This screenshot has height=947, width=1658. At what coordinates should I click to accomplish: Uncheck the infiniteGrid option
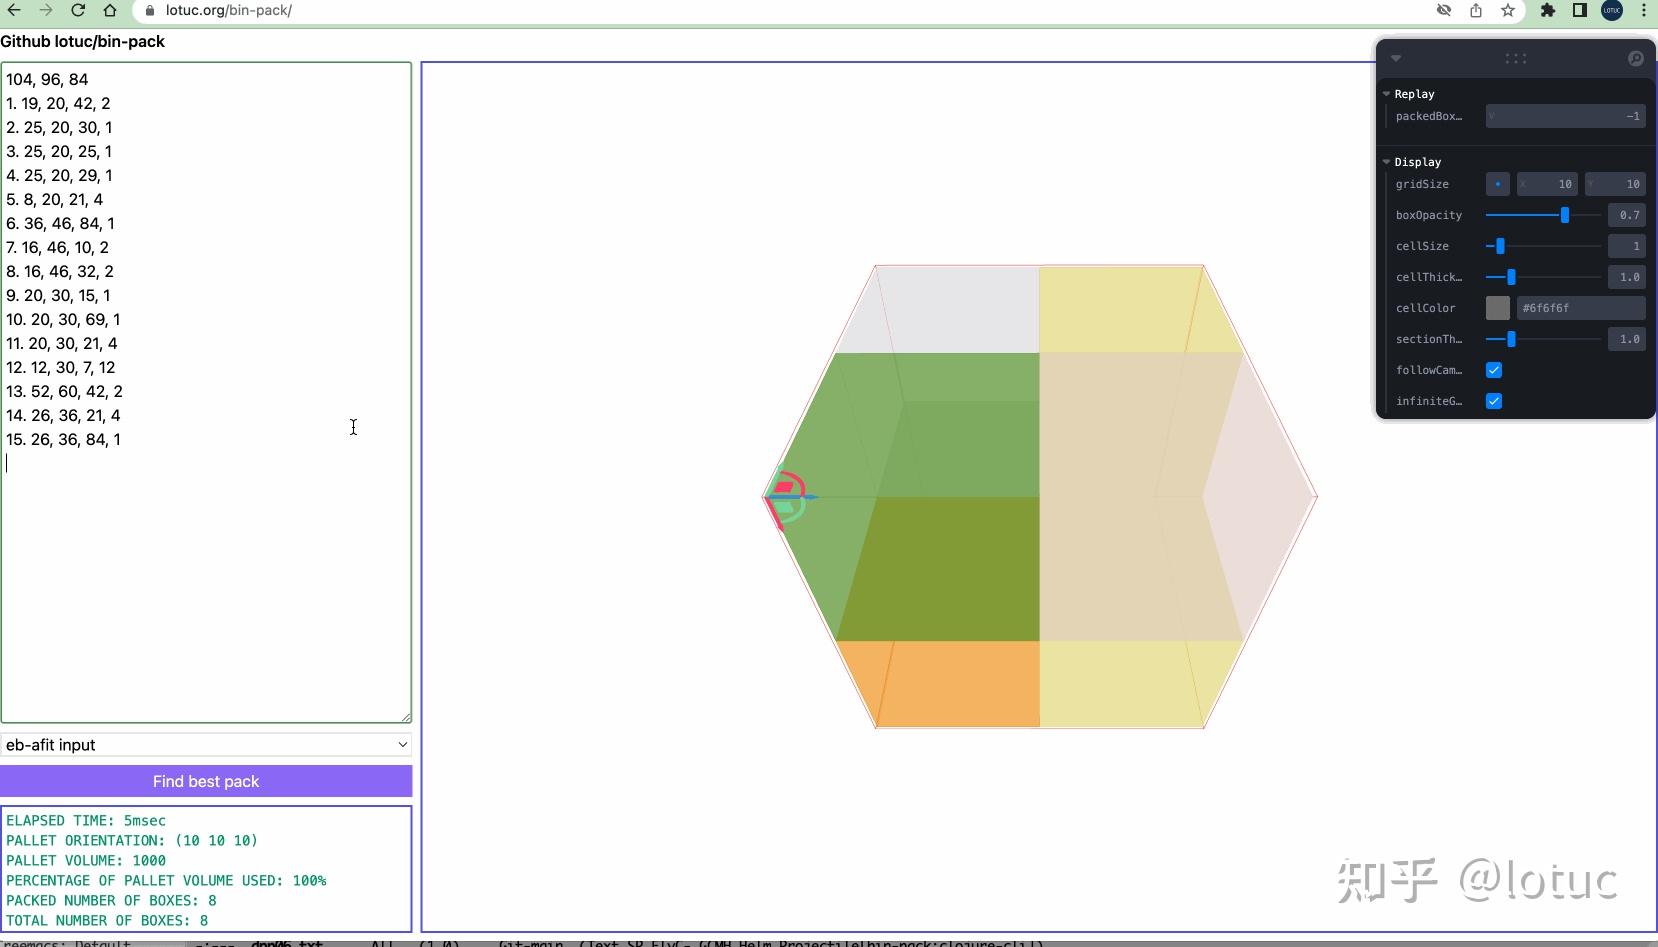coord(1495,401)
